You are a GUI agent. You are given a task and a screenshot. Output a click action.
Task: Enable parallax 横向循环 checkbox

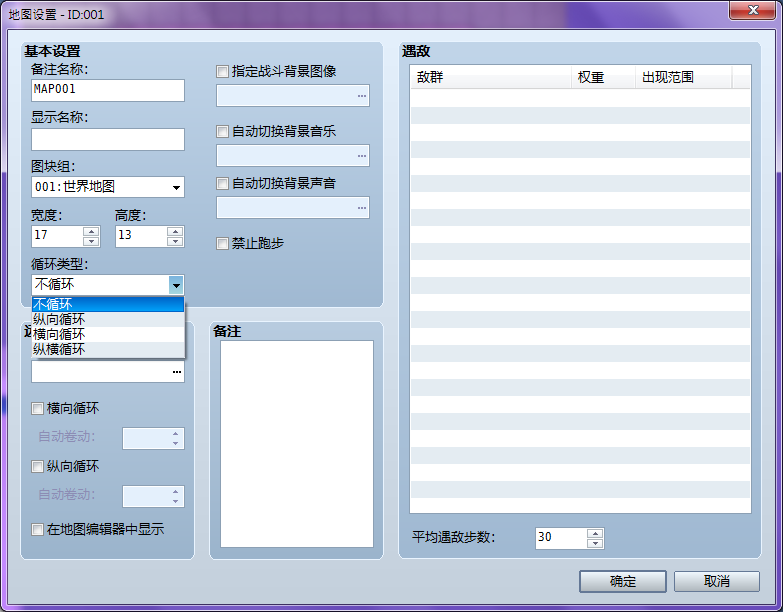37,409
